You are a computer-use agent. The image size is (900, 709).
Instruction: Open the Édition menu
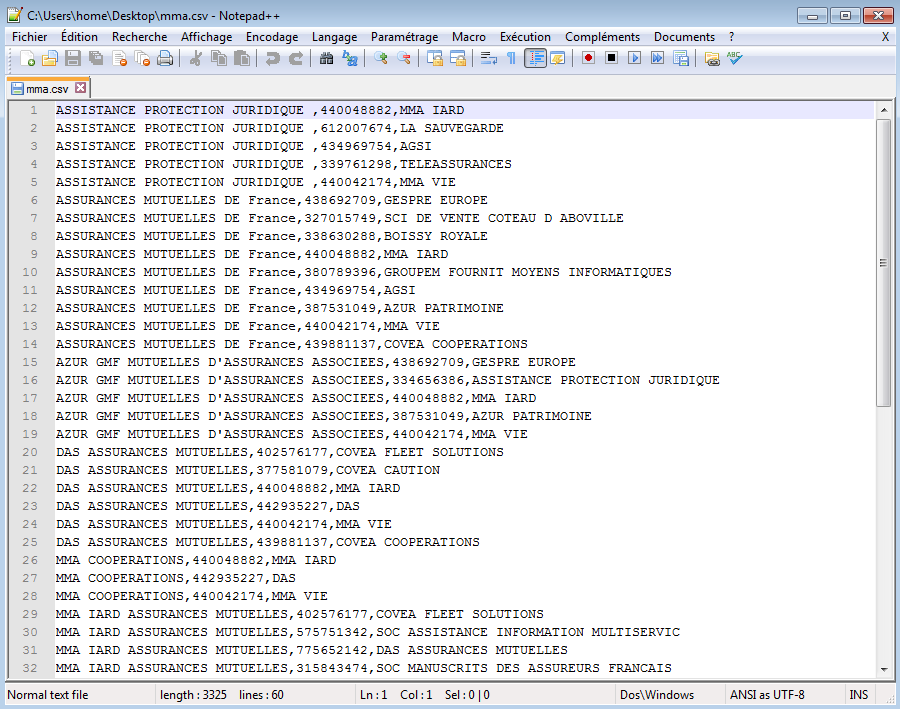tap(79, 37)
